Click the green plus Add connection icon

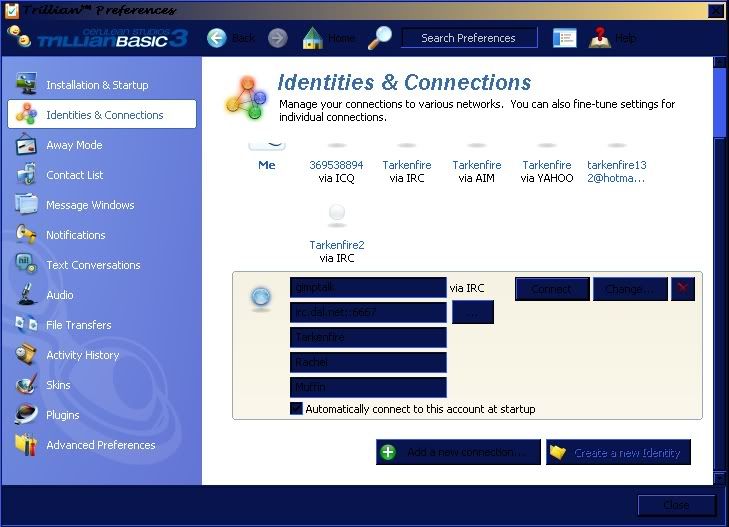388,452
